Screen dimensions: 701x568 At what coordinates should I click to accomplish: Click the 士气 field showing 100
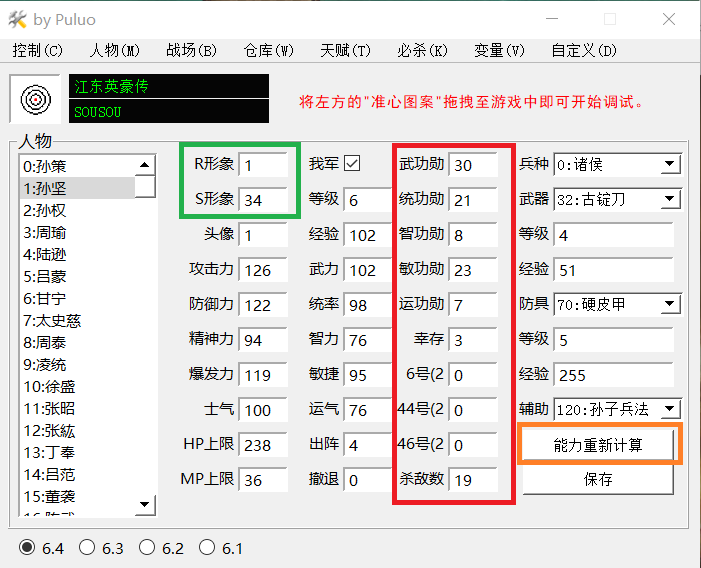pyautogui.click(x=263, y=410)
